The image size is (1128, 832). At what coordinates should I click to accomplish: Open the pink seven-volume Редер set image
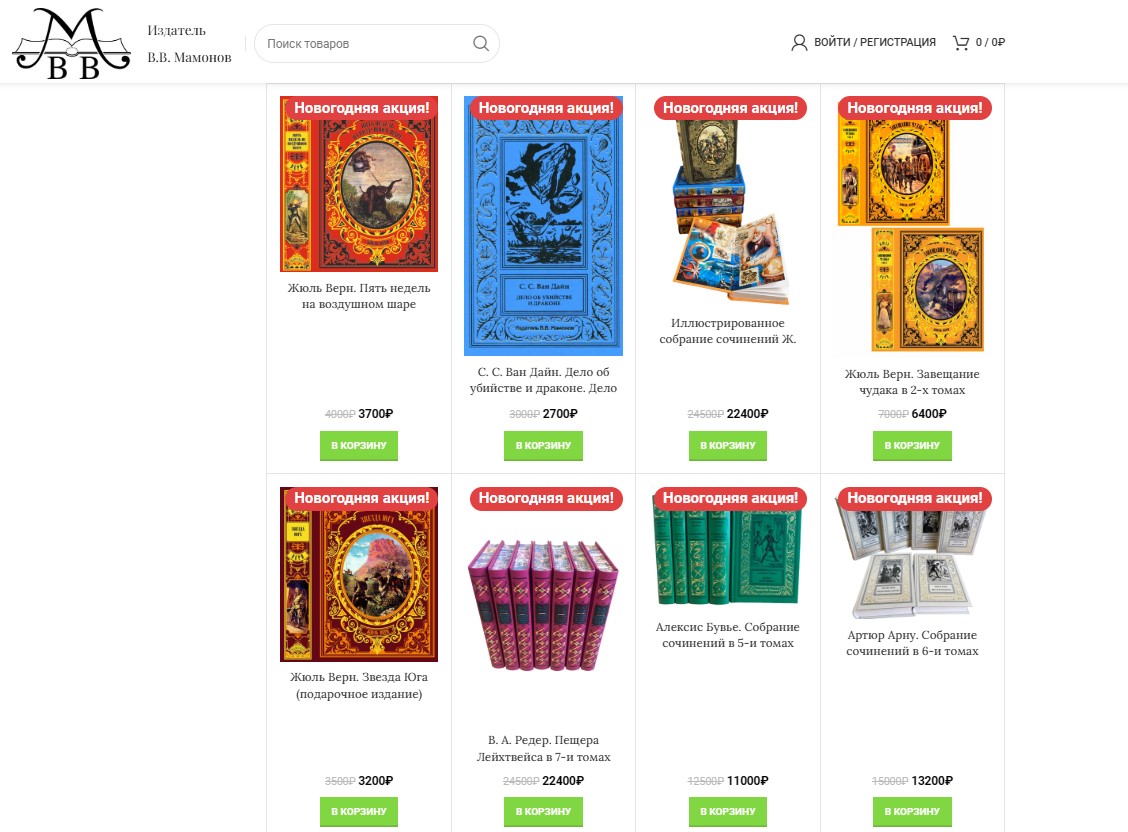coord(543,604)
